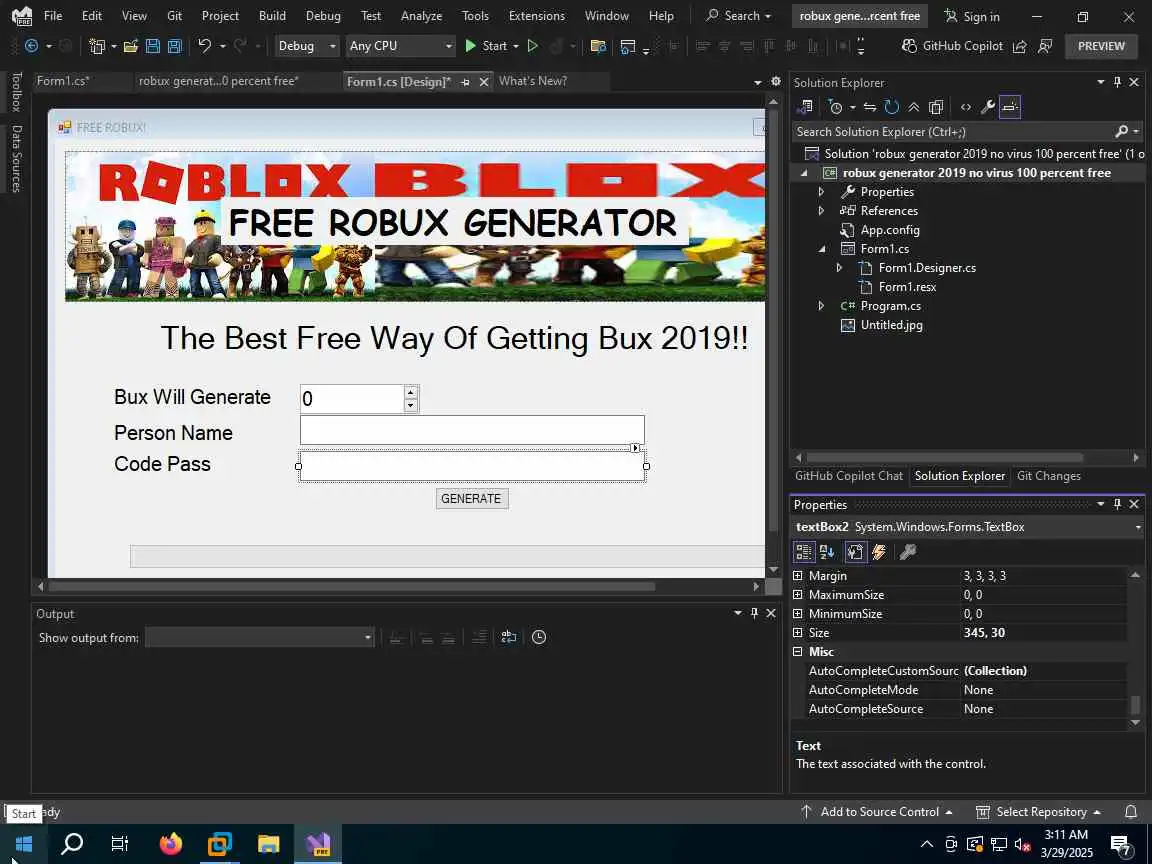Image resolution: width=1152 pixels, height=864 pixels.
Task: Click Start Without Debugging outline arrow
Action: point(533,46)
